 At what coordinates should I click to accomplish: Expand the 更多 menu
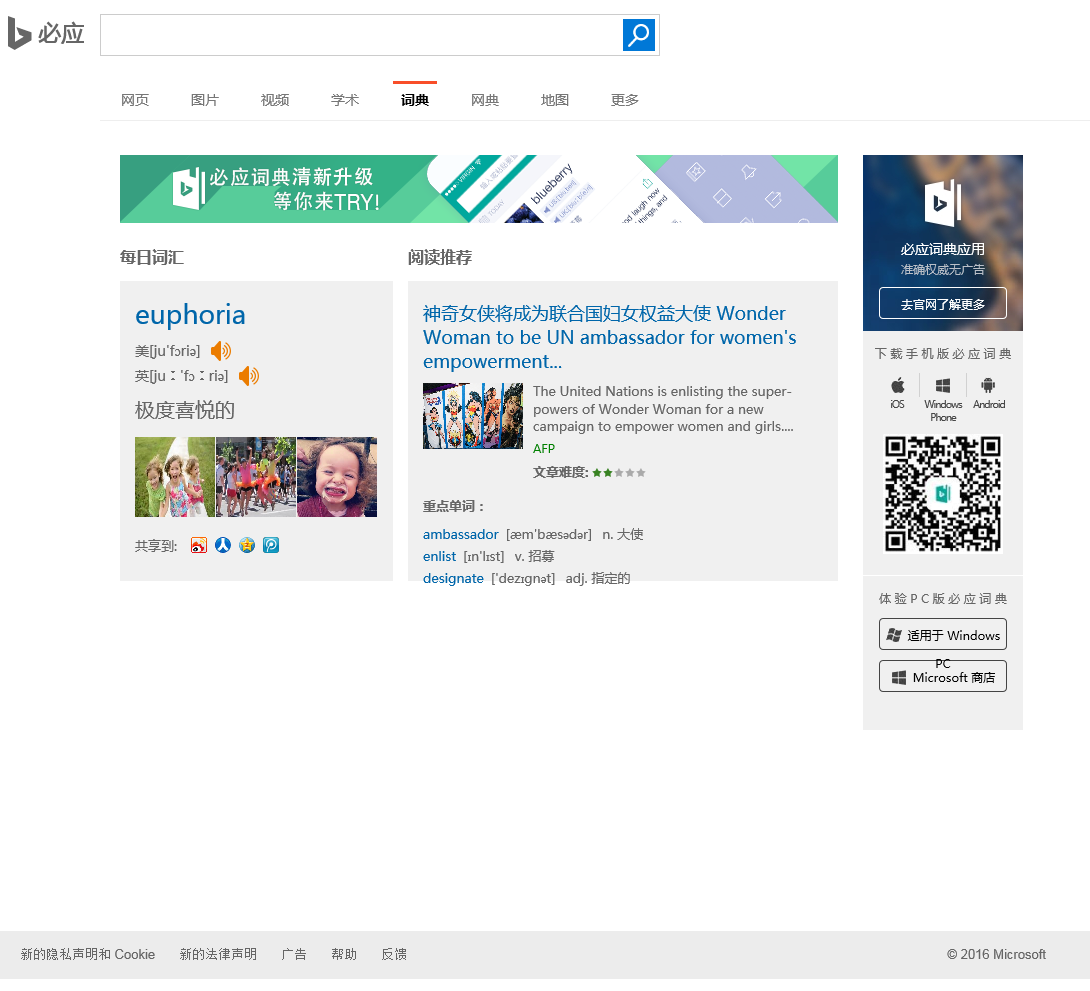point(625,100)
